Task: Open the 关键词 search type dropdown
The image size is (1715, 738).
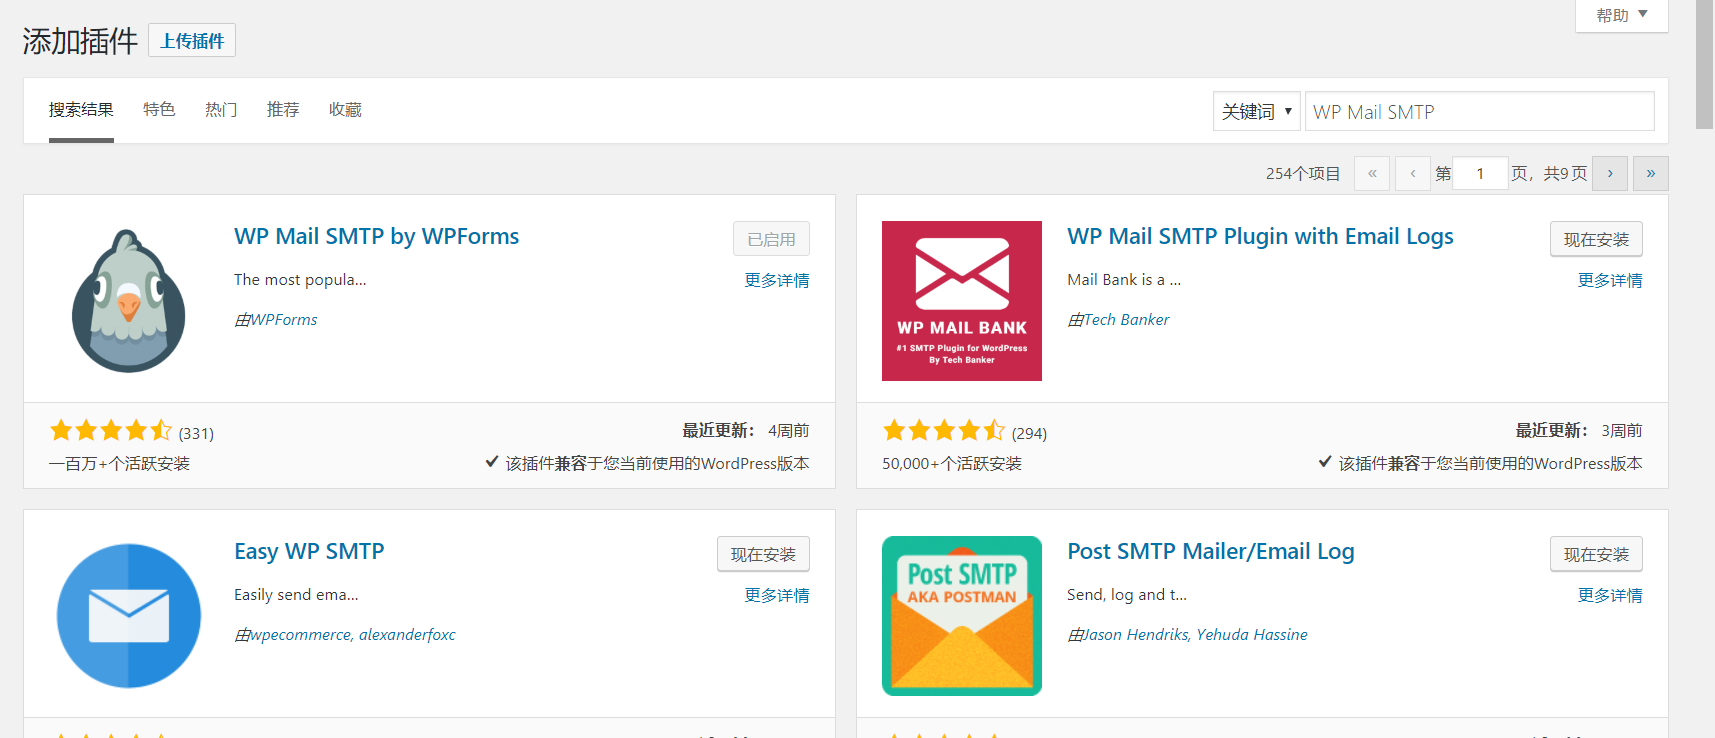Action: click(1256, 111)
